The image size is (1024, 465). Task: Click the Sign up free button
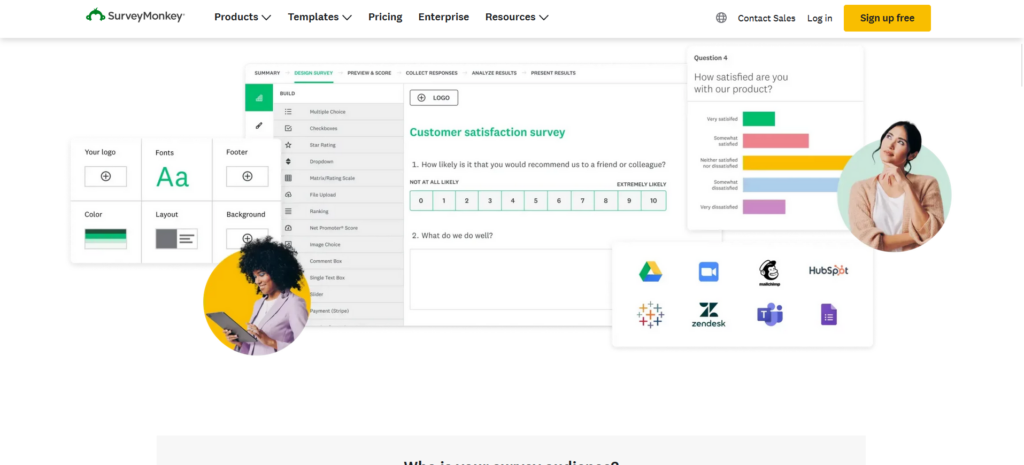(x=887, y=18)
